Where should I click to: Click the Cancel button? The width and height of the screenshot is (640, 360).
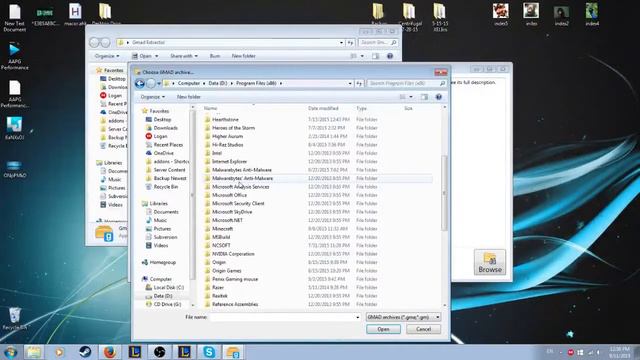[423, 329]
